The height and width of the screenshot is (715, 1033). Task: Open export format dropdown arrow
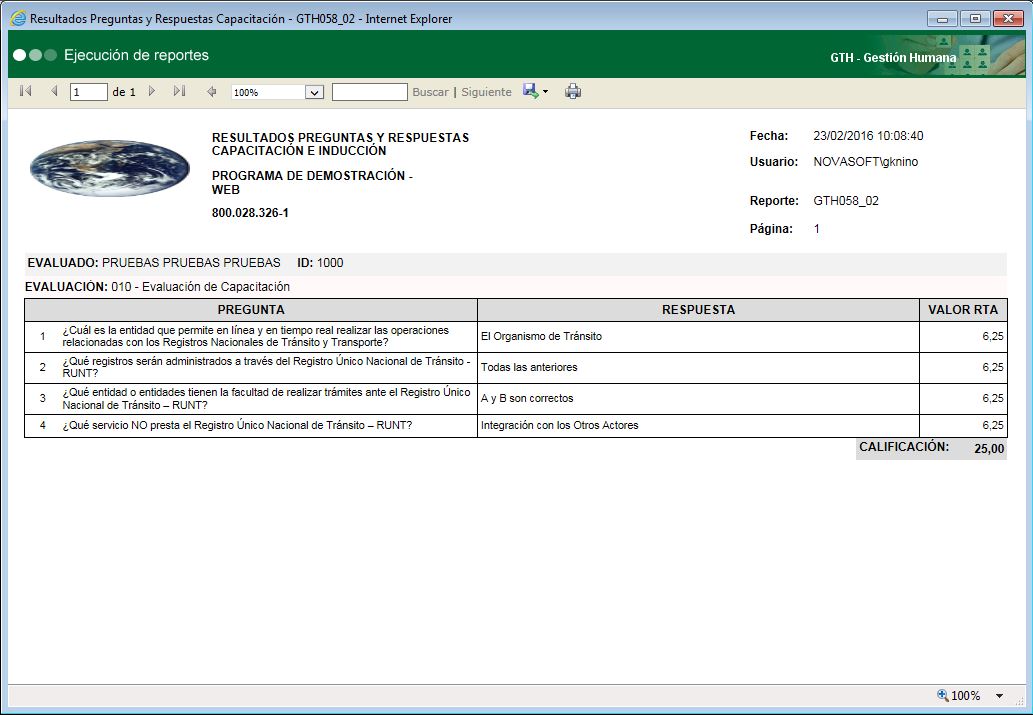(x=545, y=92)
